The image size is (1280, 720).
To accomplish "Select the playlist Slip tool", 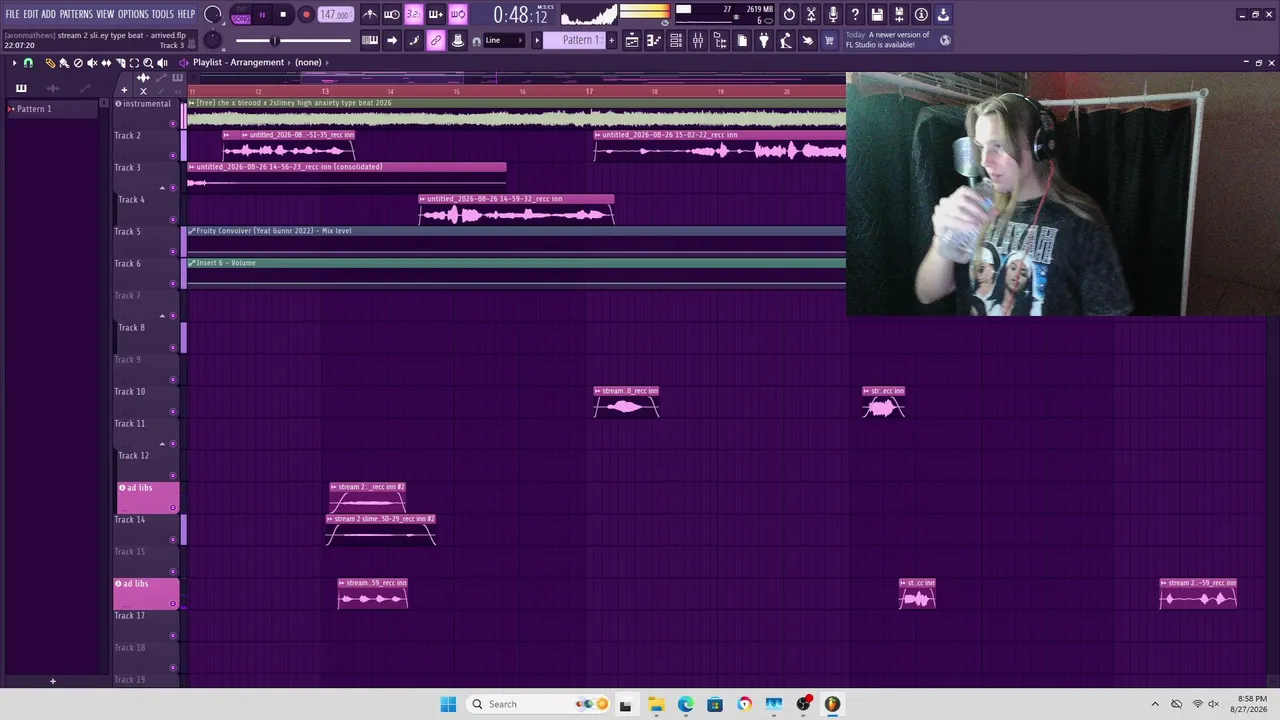I will click(106, 63).
